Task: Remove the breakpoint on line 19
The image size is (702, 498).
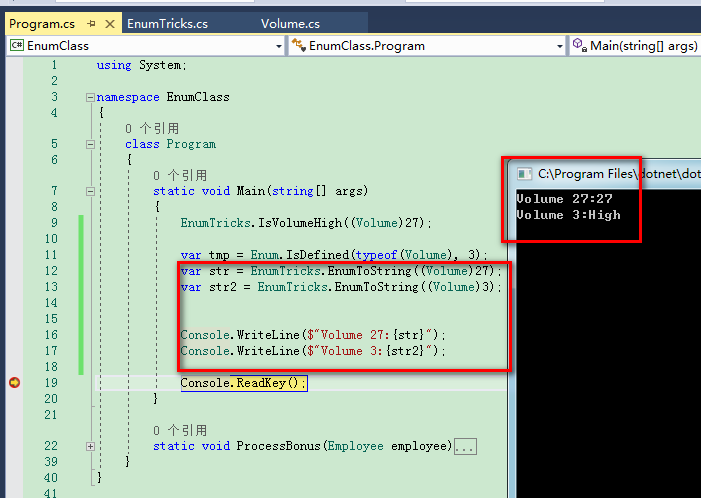Action: click(14, 382)
